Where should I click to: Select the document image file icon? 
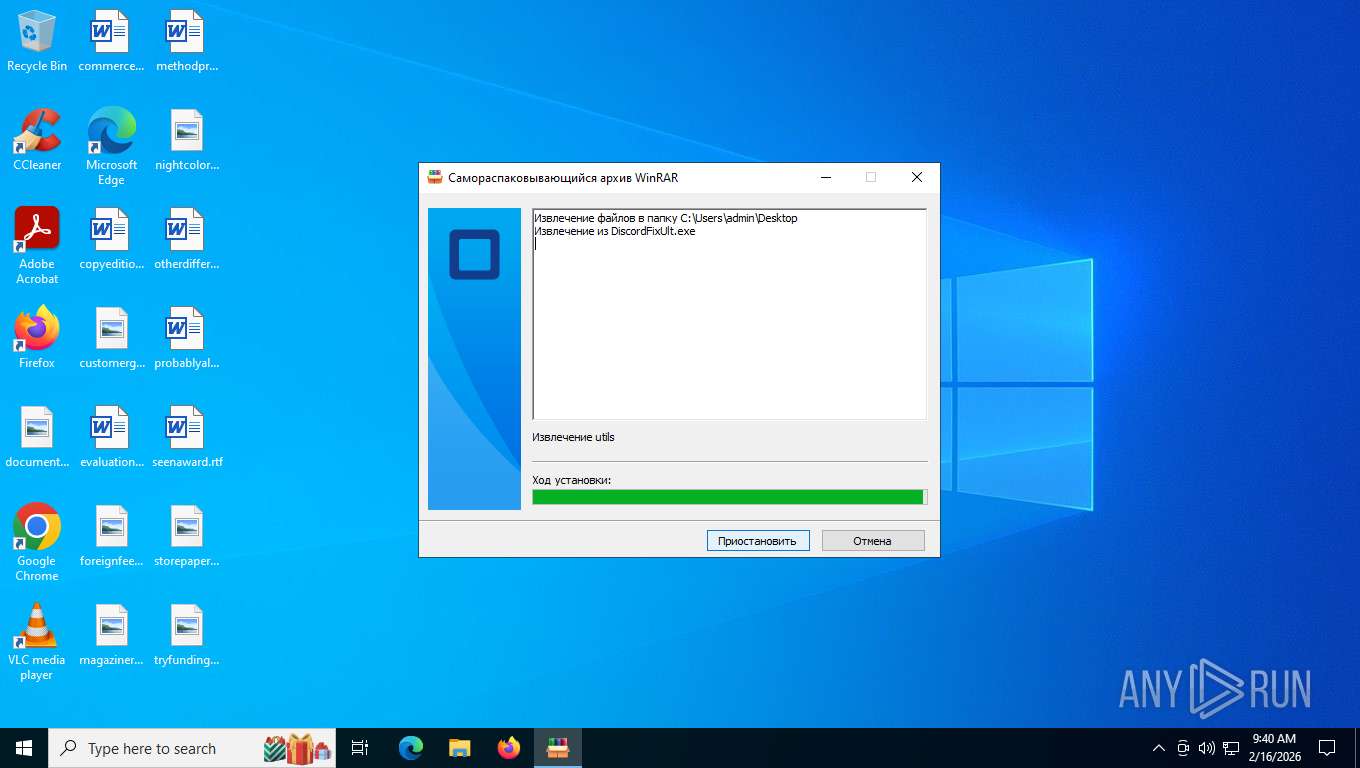[x=37, y=437]
